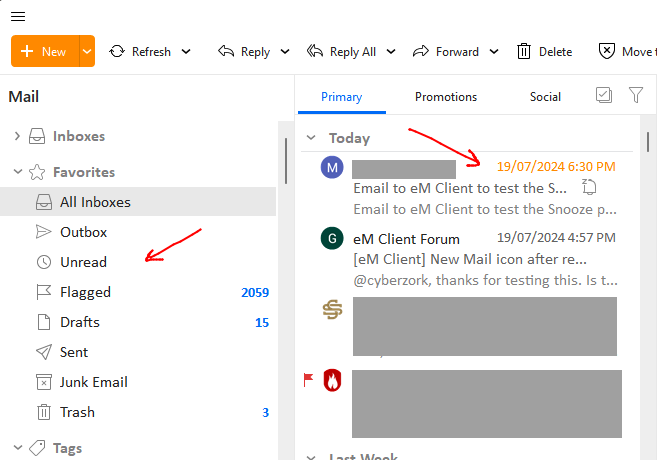The image size is (657, 460).
Task: Open the Reply dropdown arrow
Action: click(x=285, y=52)
